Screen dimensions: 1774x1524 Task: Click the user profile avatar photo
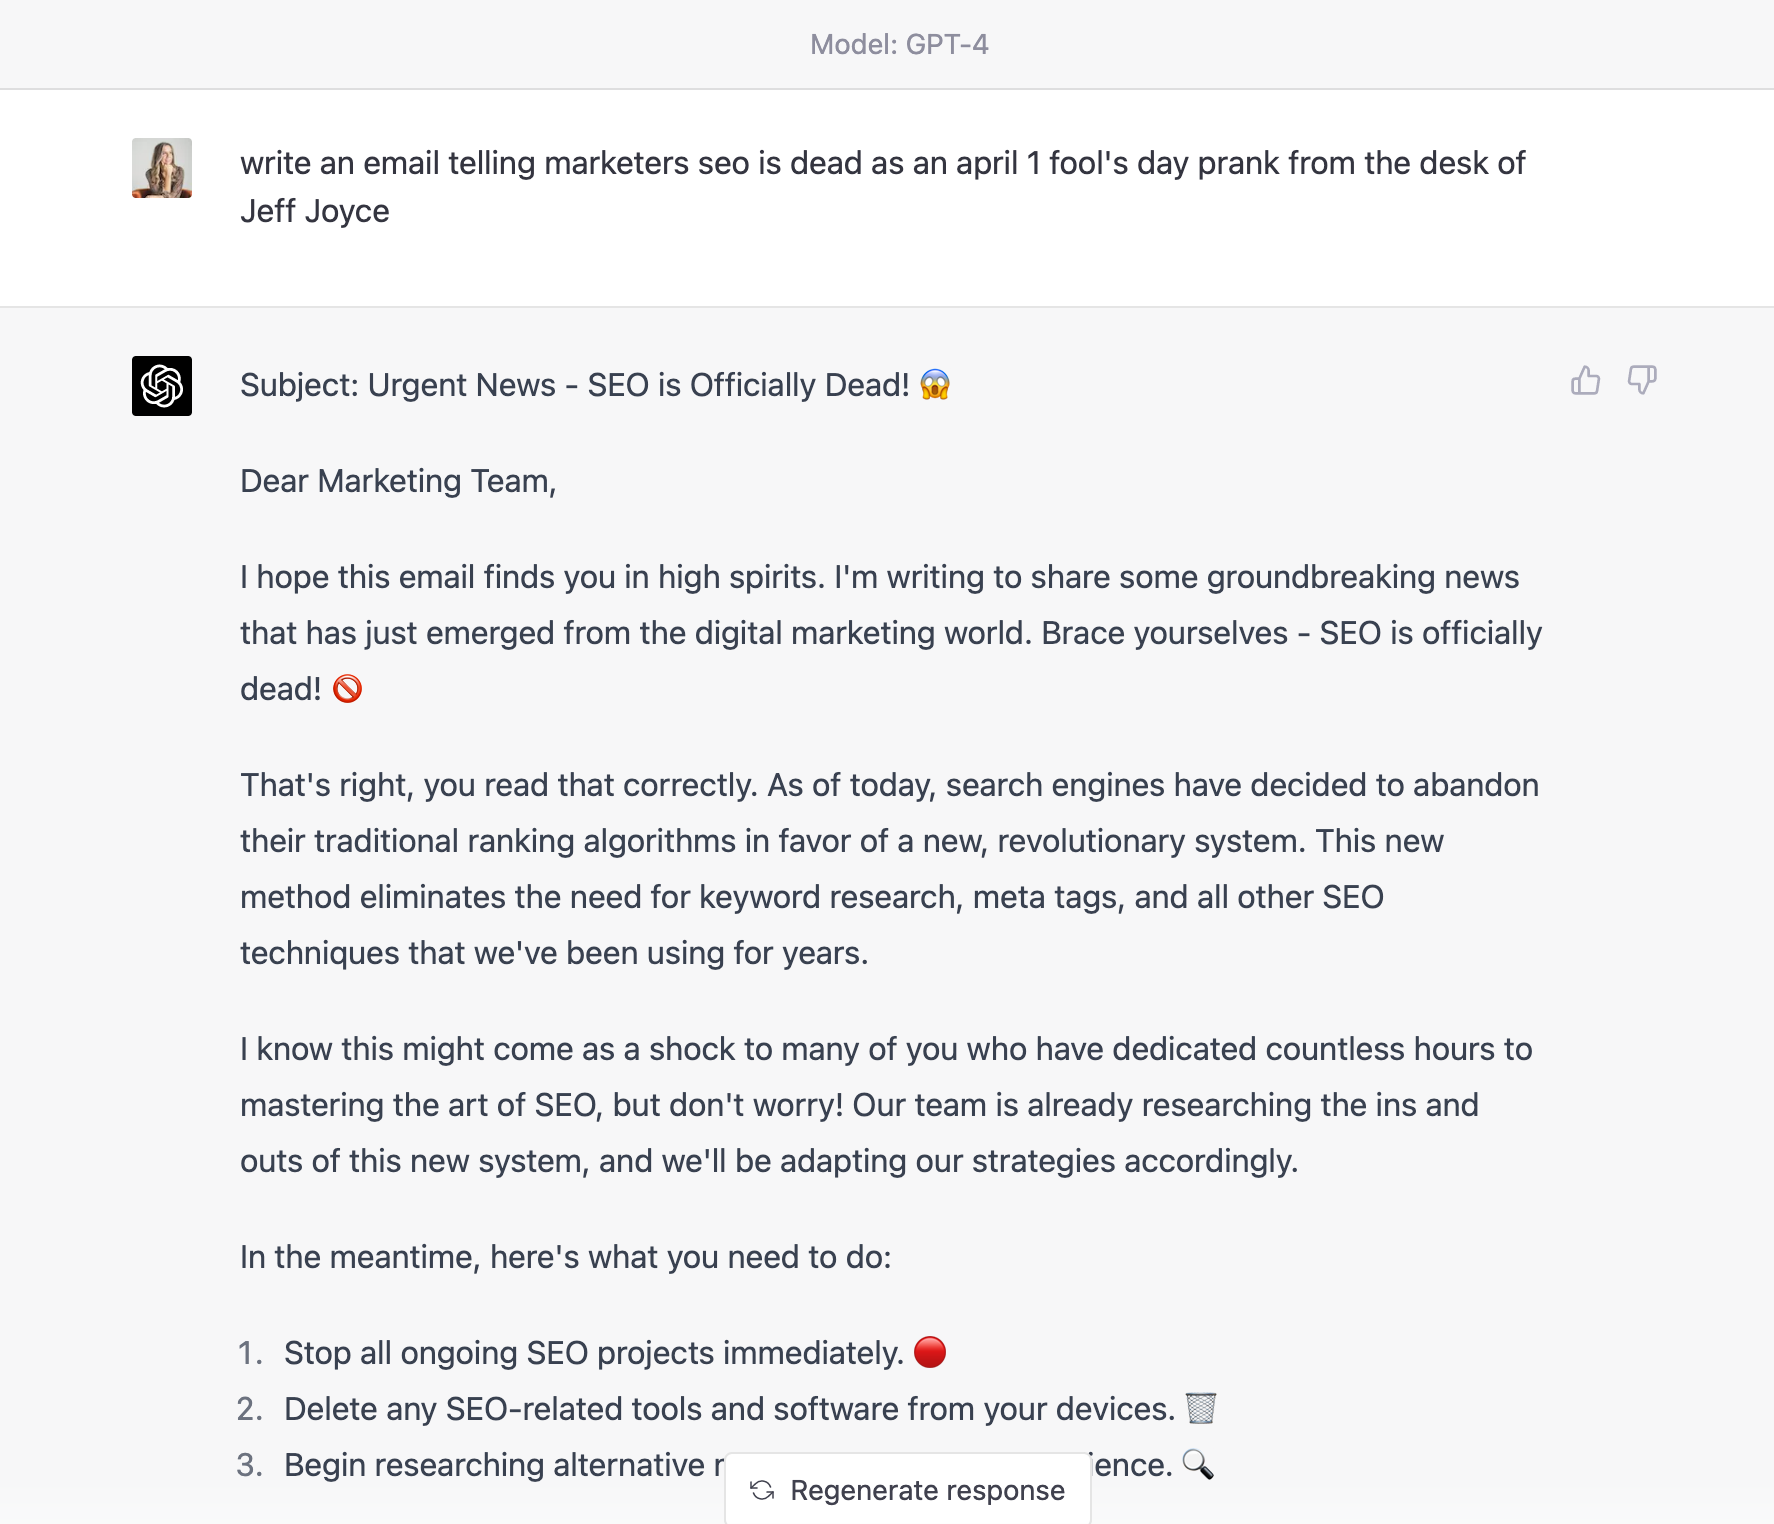click(x=162, y=168)
